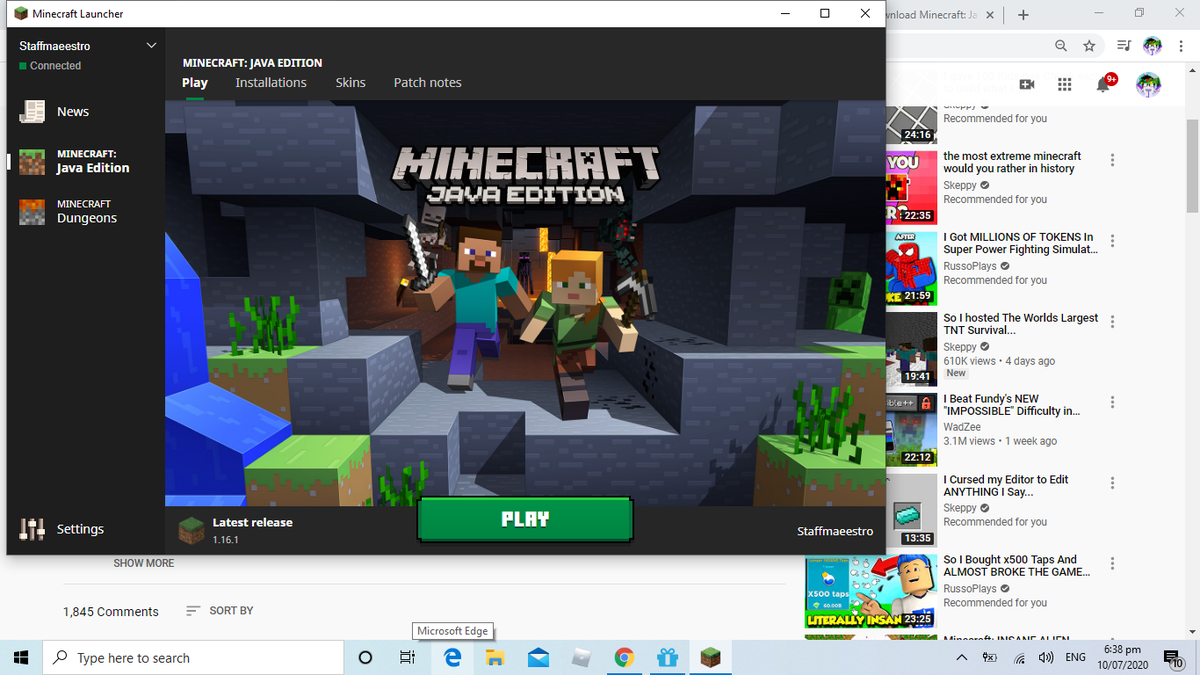Open File Explorer from taskbar
The height and width of the screenshot is (675, 1200).
point(495,657)
